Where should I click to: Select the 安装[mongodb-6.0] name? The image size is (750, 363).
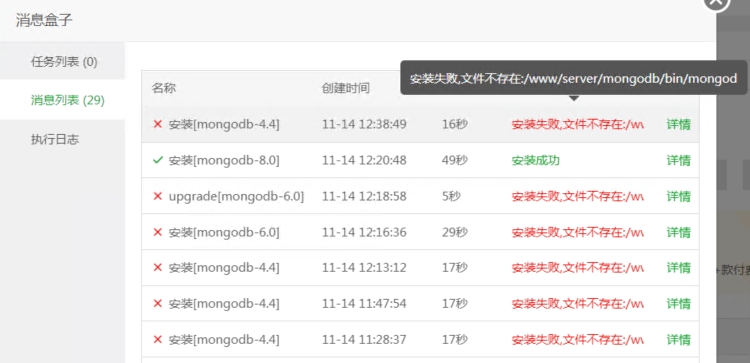[224, 232]
